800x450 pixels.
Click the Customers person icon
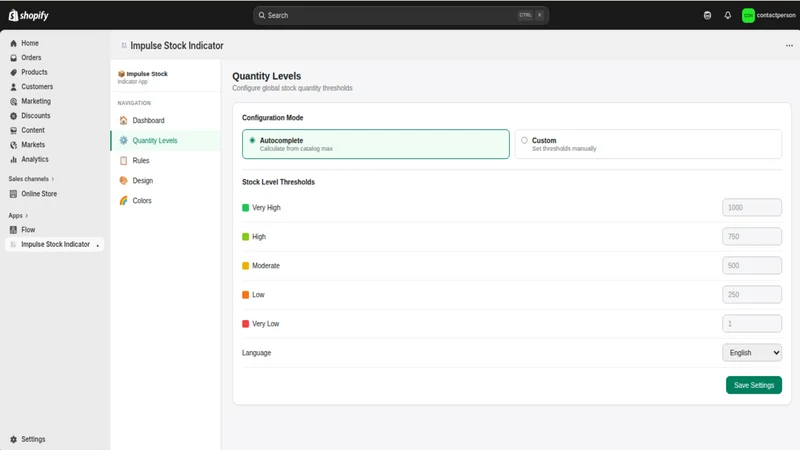pos(13,87)
